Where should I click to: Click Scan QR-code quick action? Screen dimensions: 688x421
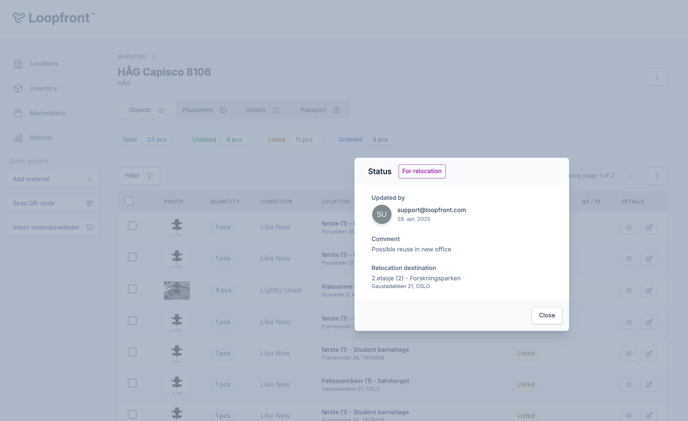click(53, 203)
